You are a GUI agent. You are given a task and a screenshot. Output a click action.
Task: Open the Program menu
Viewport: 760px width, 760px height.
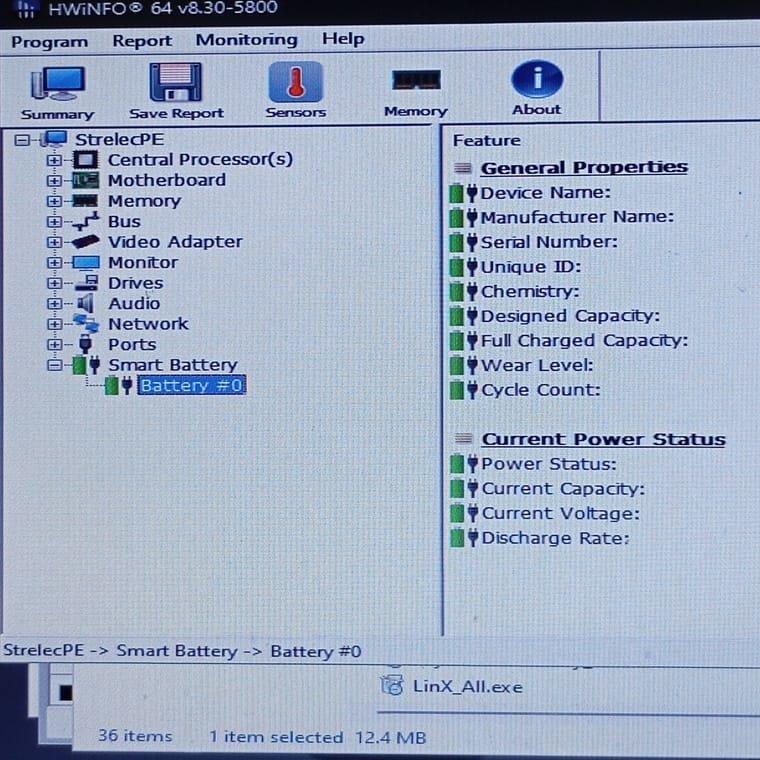tap(49, 42)
